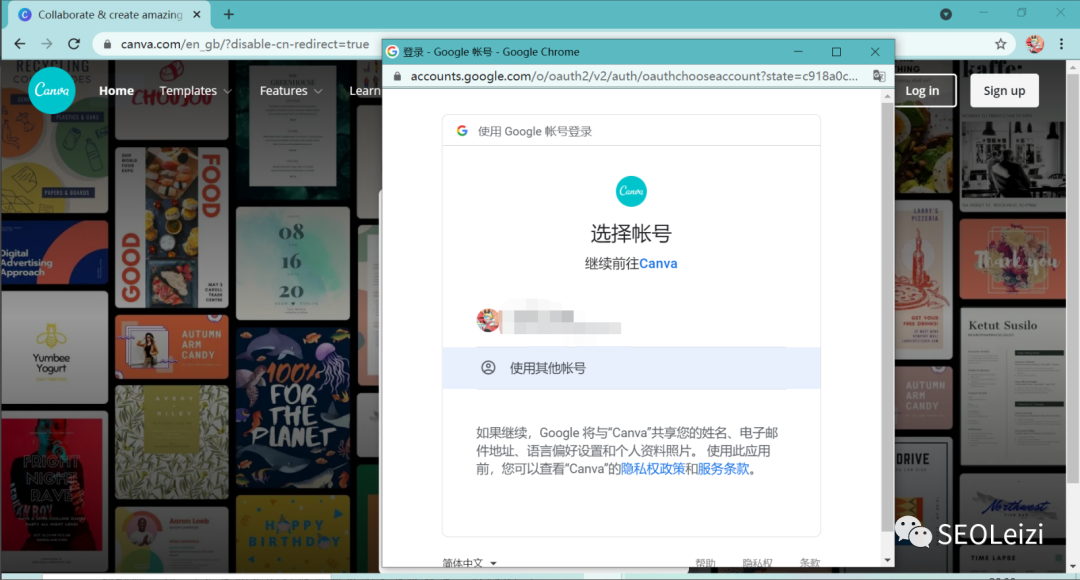This screenshot has width=1080, height=580.
Task: Click the 帮助 footer link
Action: (x=705, y=563)
